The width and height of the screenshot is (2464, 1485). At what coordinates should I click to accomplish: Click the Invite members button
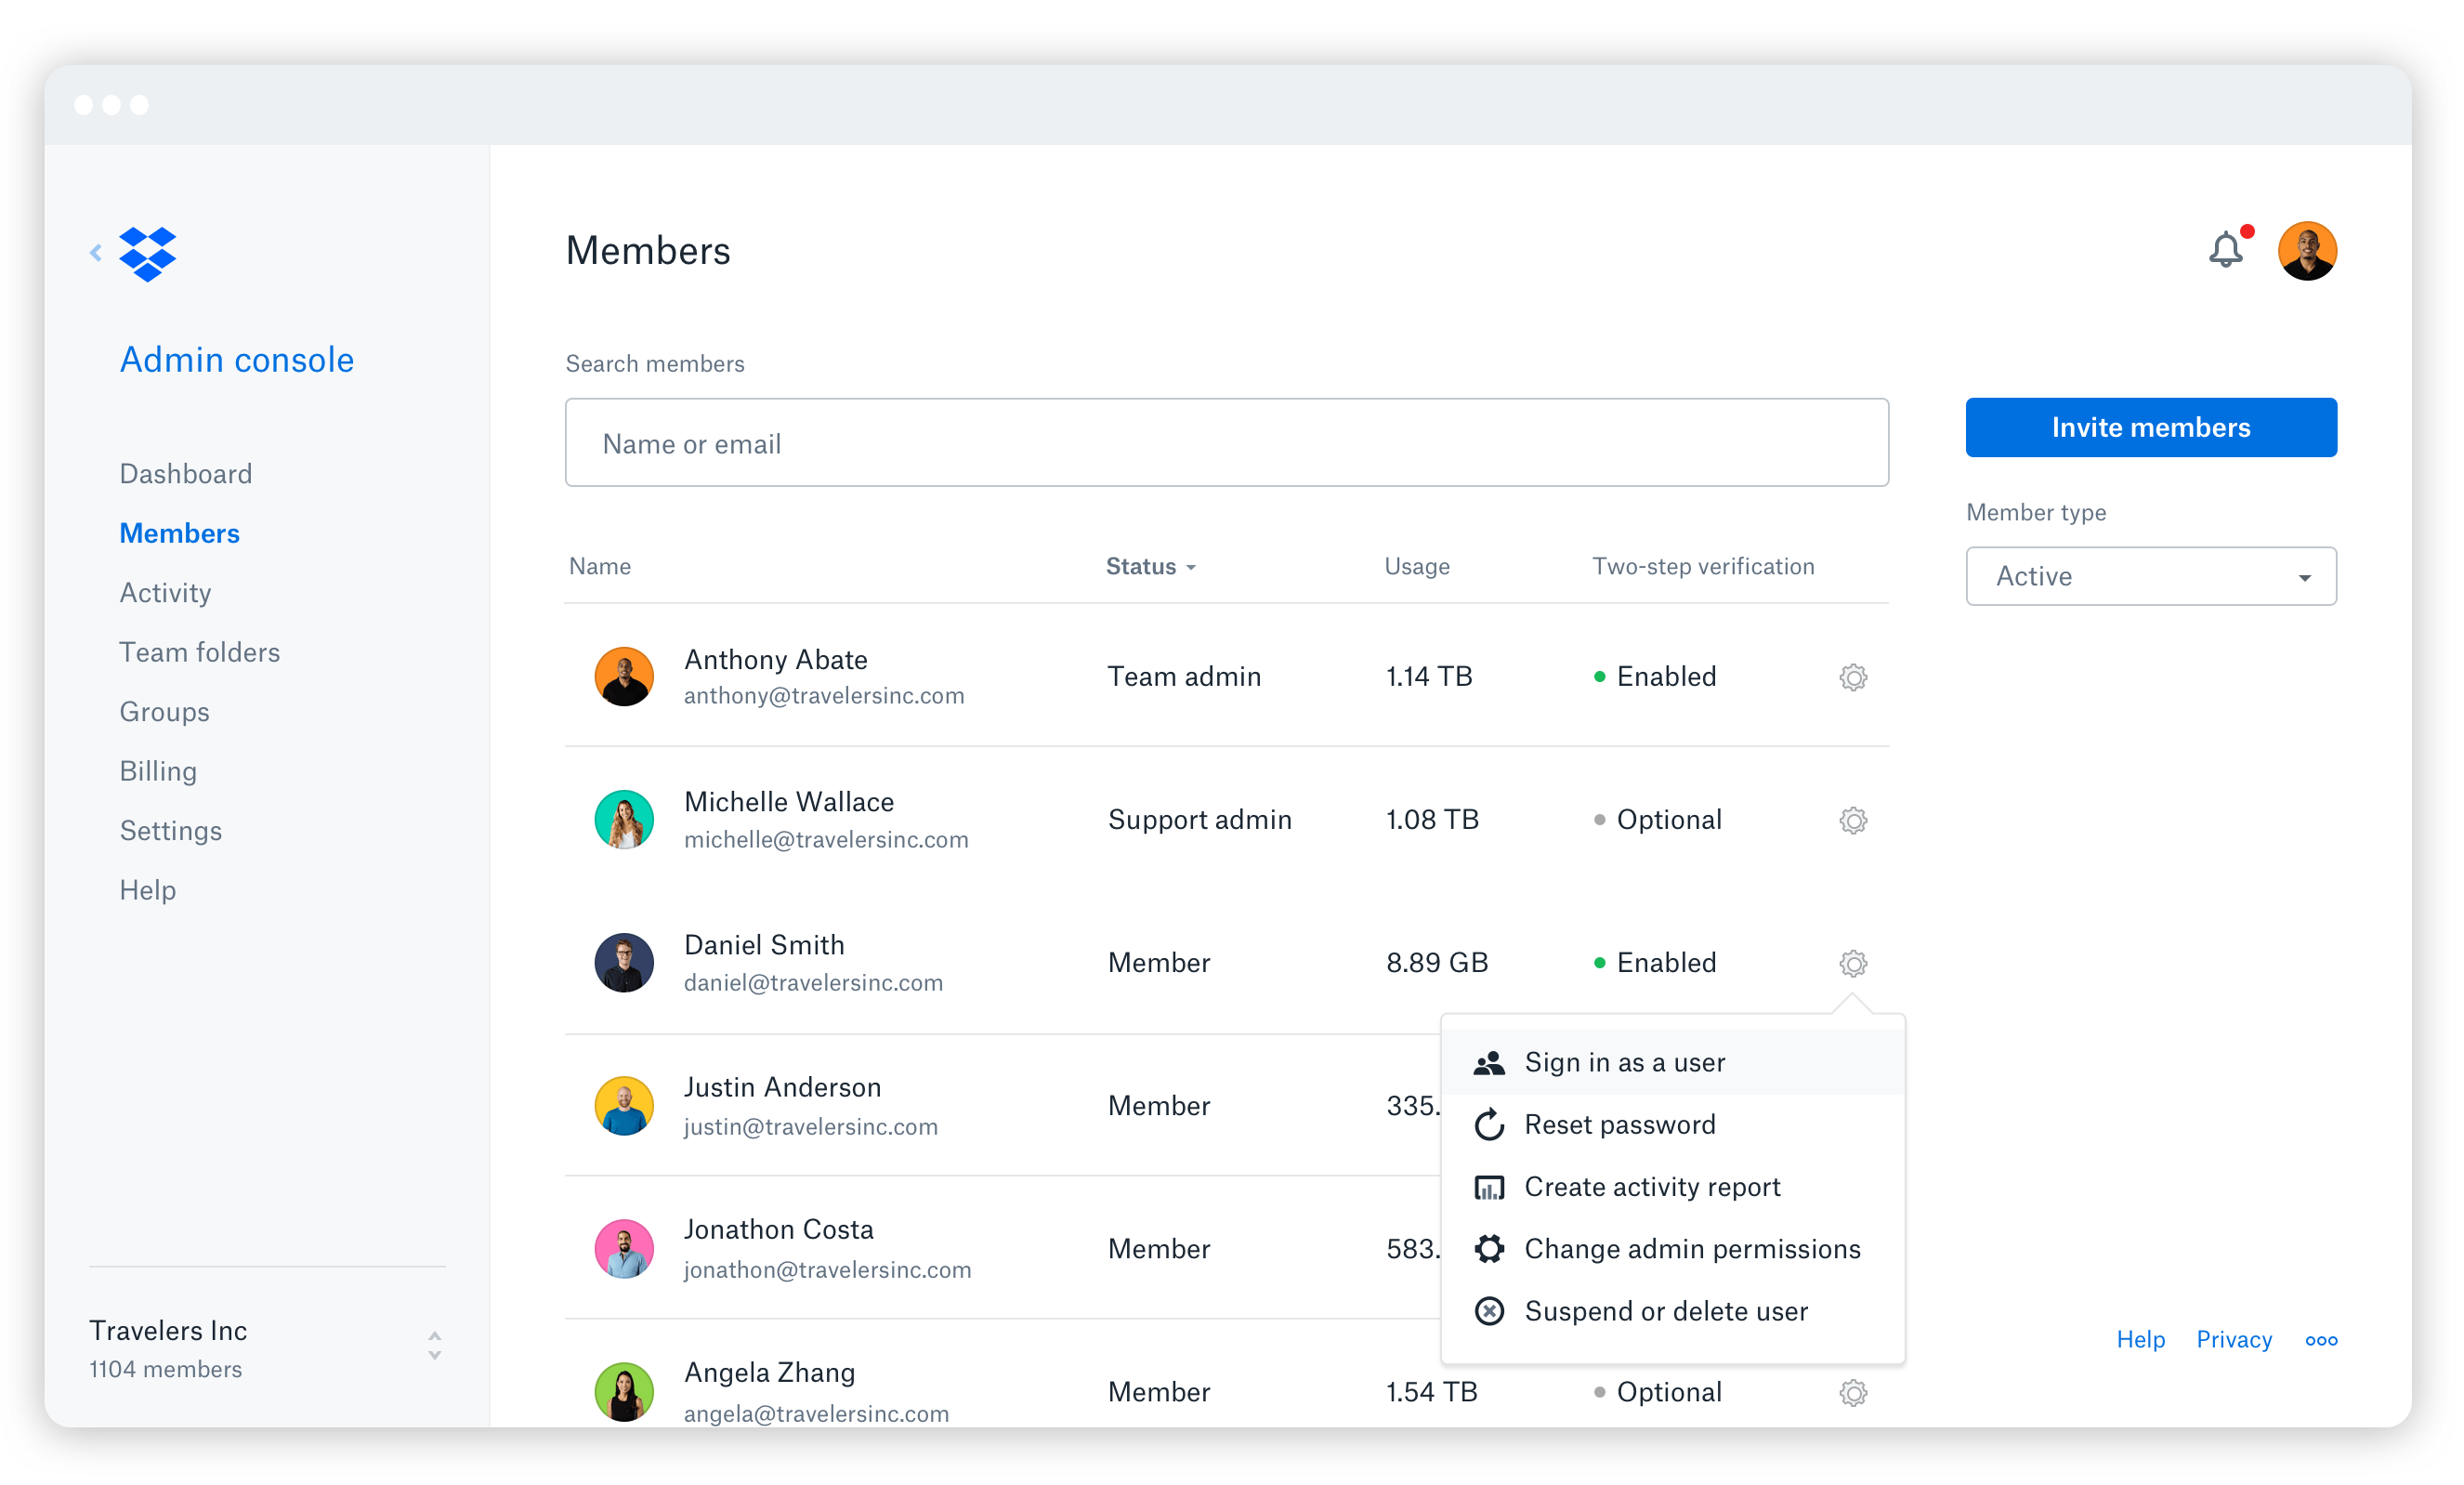click(x=2150, y=427)
